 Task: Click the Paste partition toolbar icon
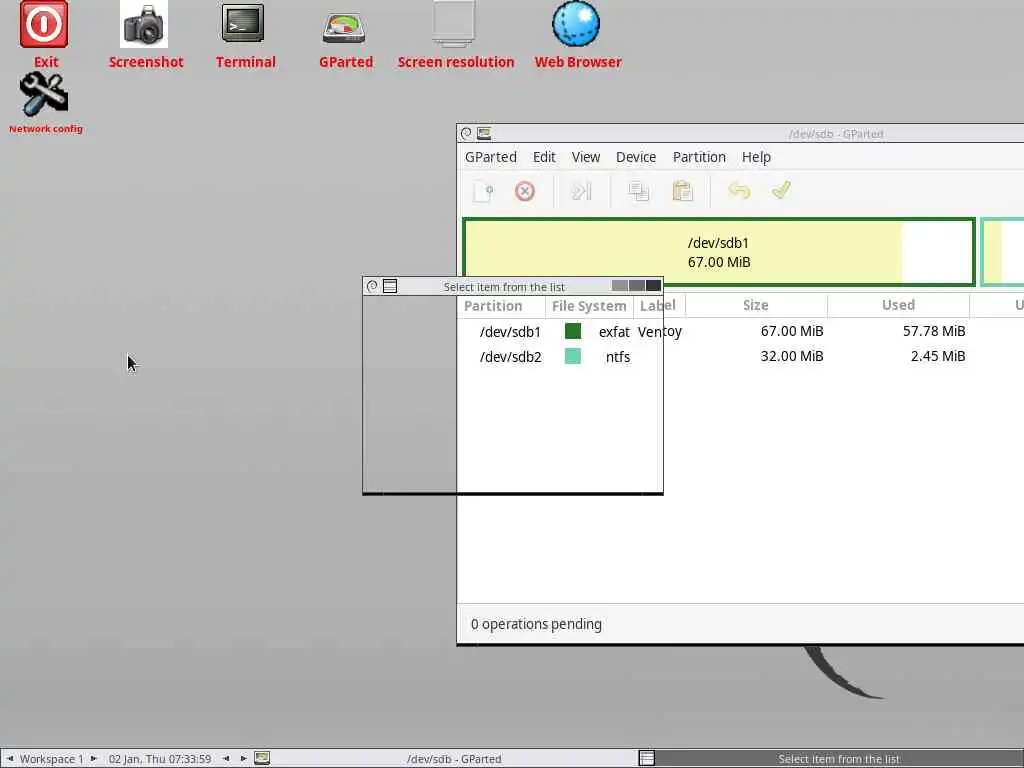point(682,191)
